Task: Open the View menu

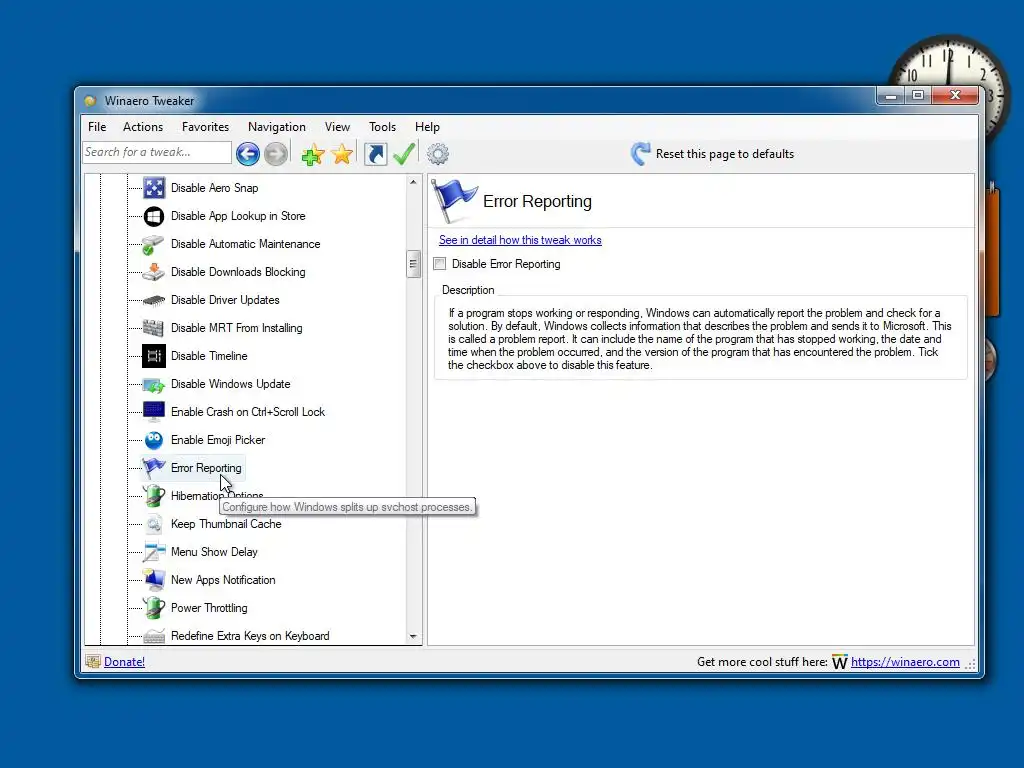Action: click(x=337, y=127)
